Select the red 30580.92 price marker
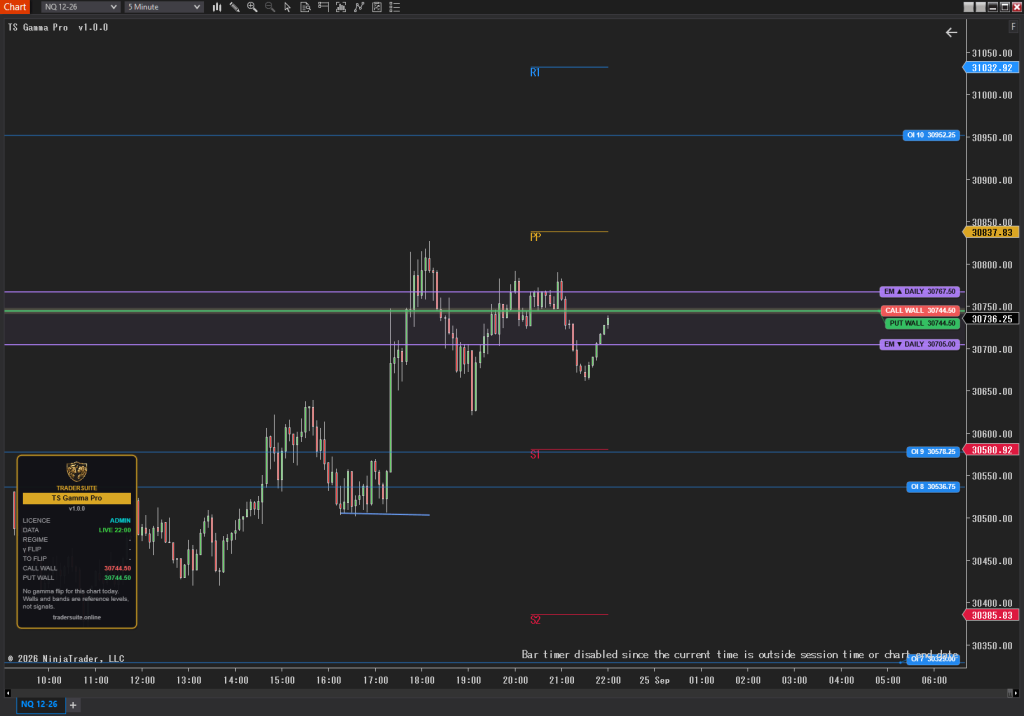Viewport: 1024px width, 716px height. 991,450
